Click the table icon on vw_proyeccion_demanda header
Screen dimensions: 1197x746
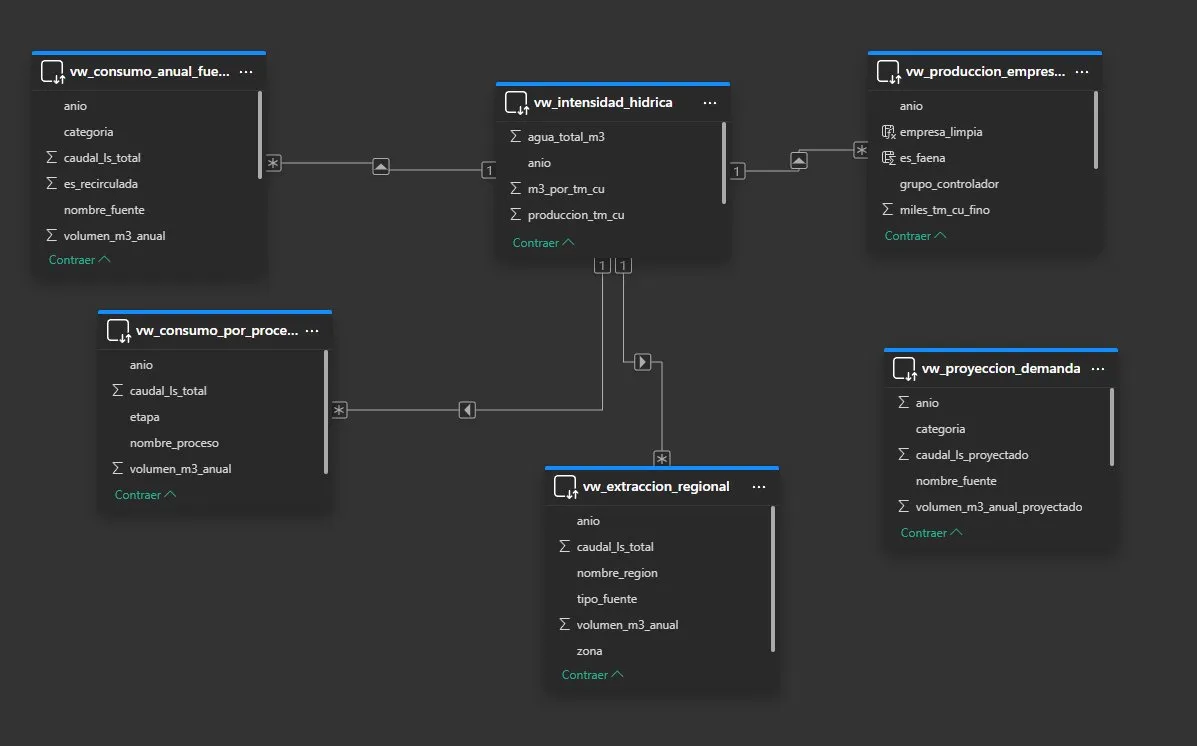click(903, 368)
